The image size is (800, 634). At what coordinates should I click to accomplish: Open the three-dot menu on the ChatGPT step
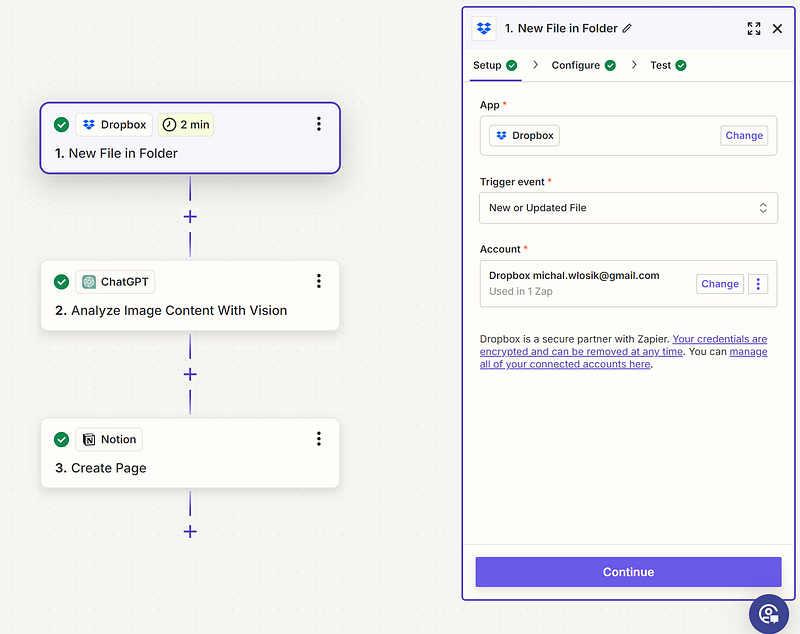(319, 281)
